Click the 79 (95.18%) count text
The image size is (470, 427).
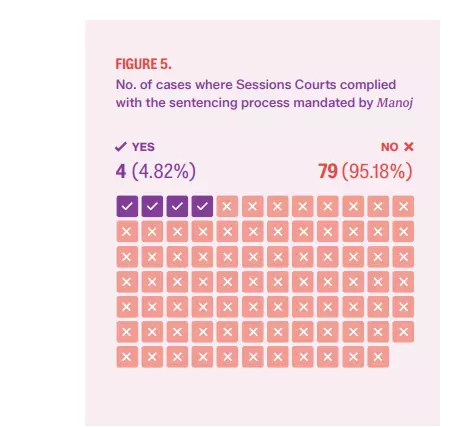(365, 171)
